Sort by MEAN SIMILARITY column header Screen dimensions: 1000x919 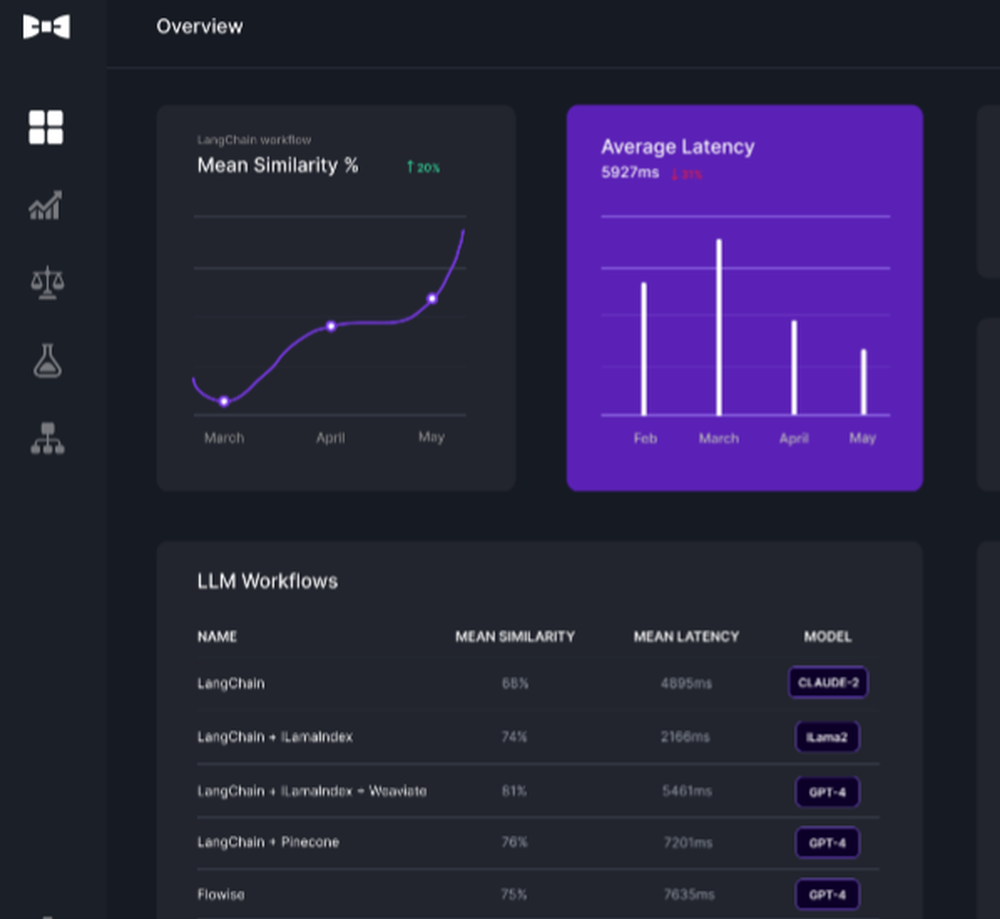515,636
